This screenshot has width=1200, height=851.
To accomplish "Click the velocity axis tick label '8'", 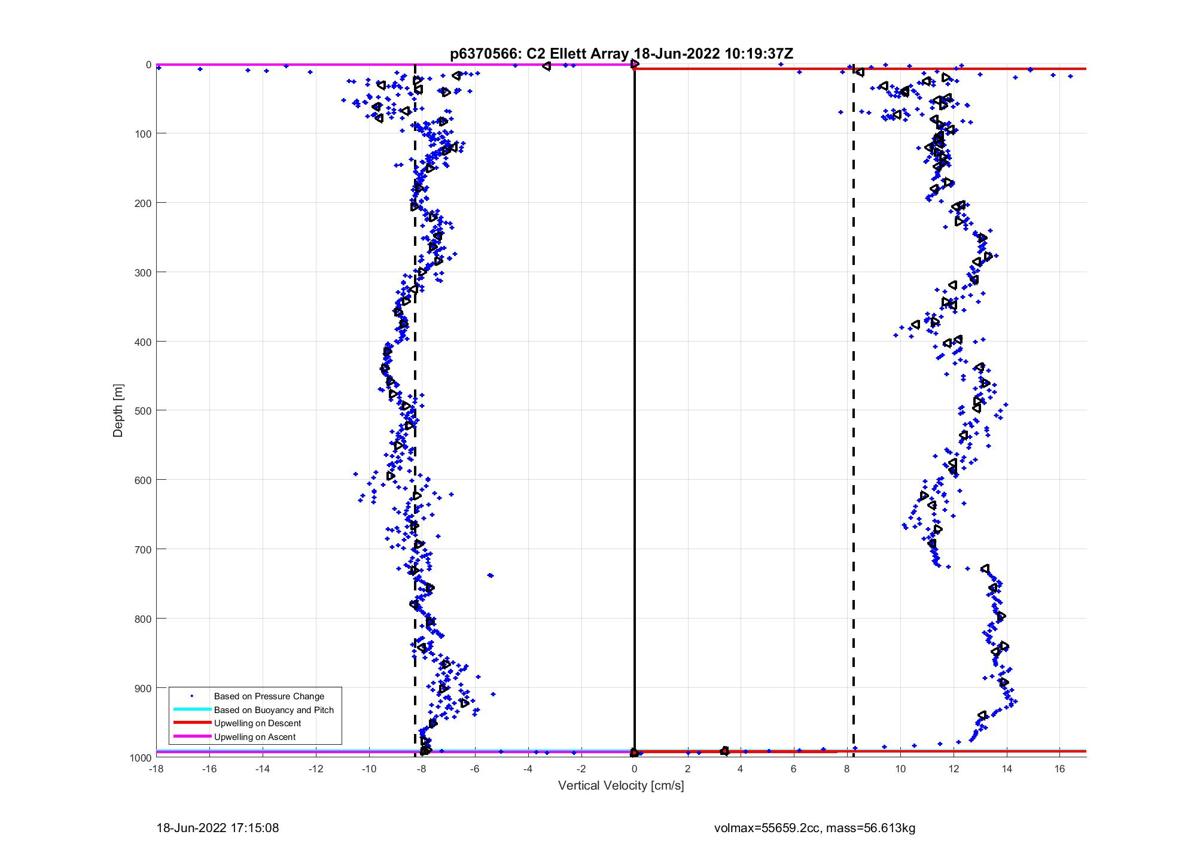I will point(847,769).
